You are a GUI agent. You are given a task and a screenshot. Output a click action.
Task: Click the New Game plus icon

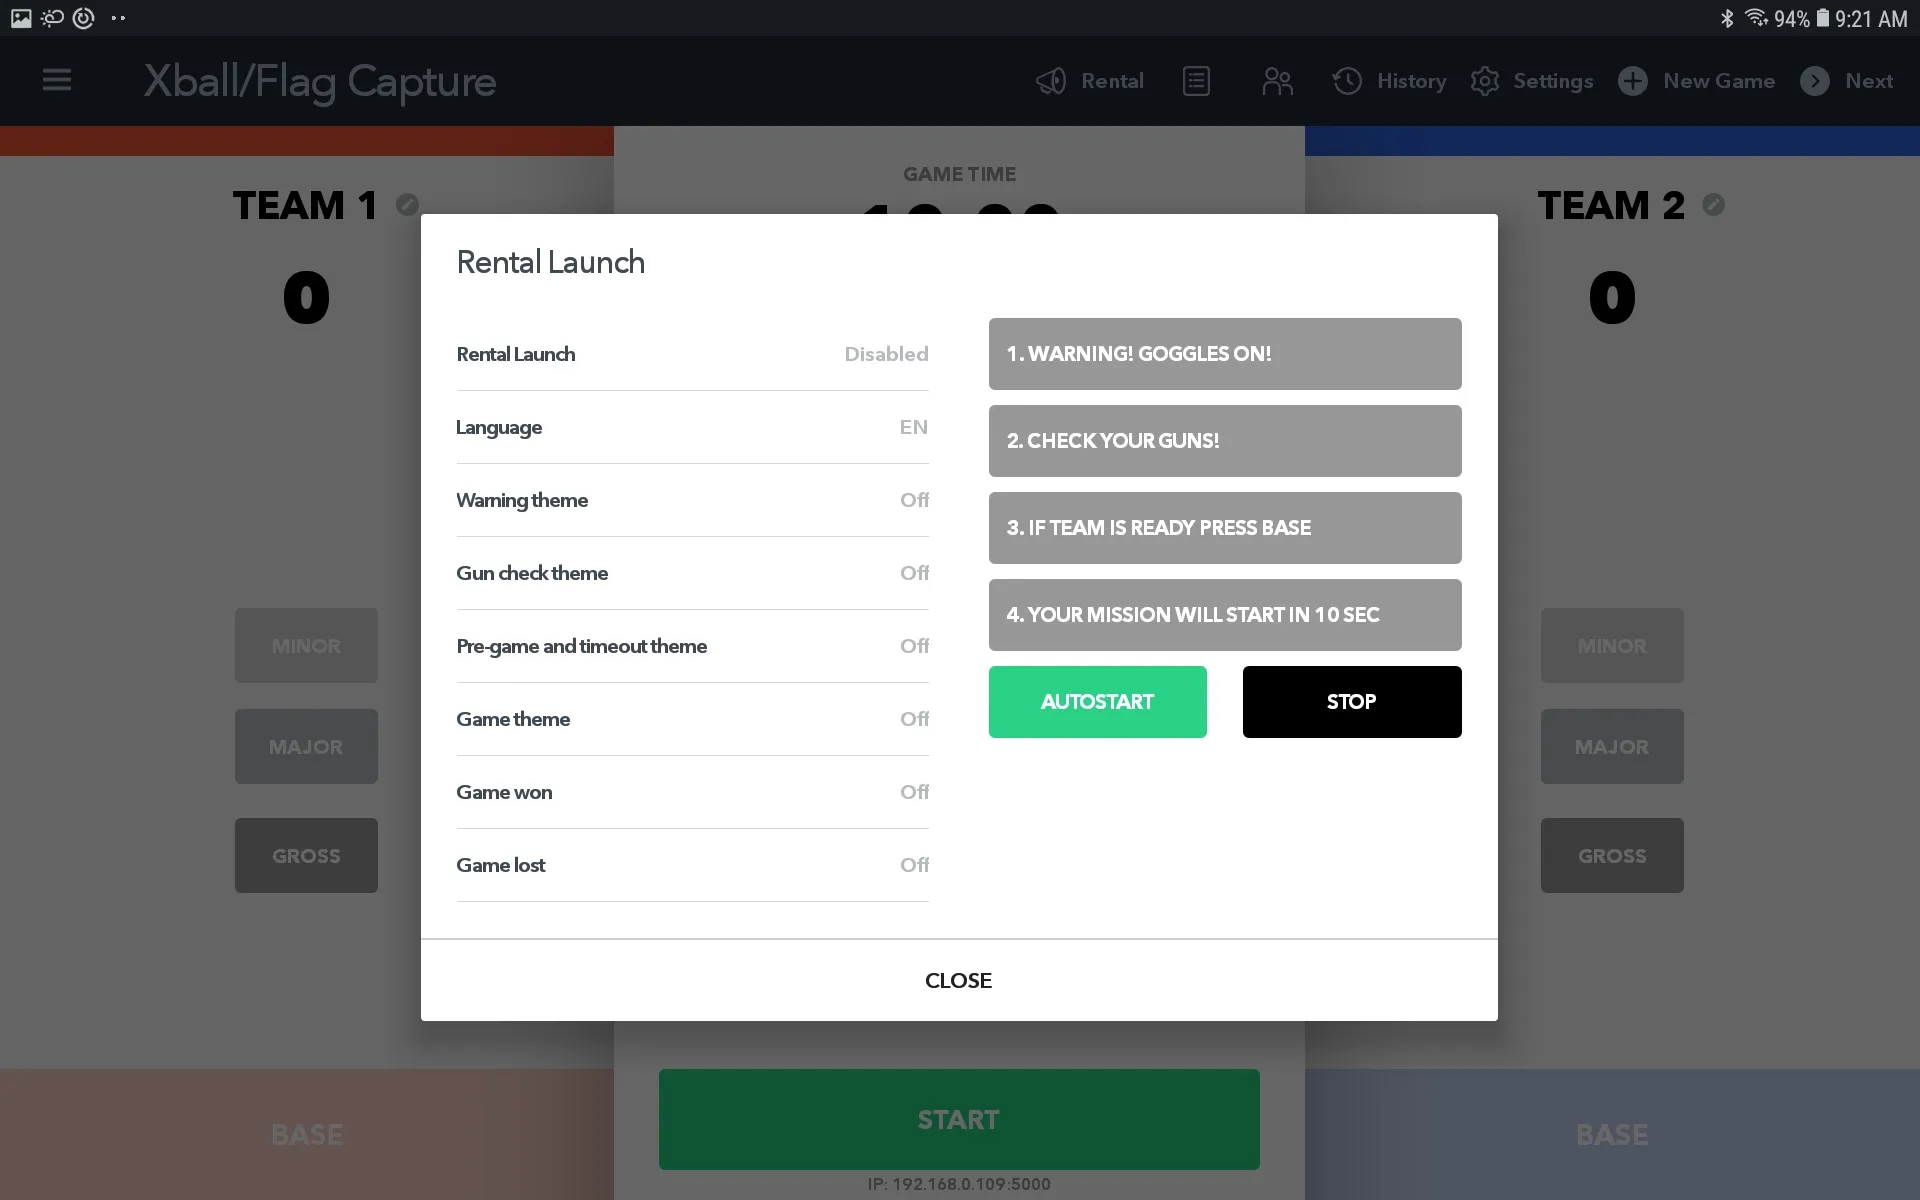(x=1631, y=80)
